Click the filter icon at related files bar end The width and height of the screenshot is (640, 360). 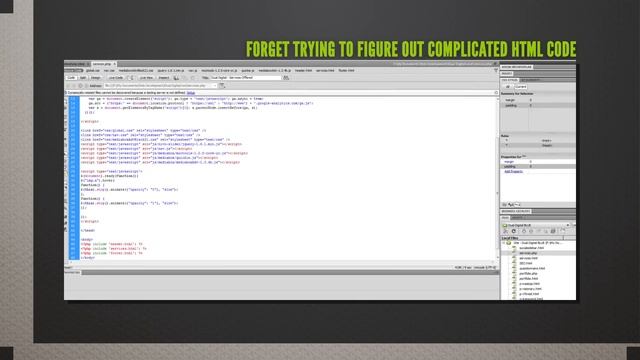[x=496, y=71]
